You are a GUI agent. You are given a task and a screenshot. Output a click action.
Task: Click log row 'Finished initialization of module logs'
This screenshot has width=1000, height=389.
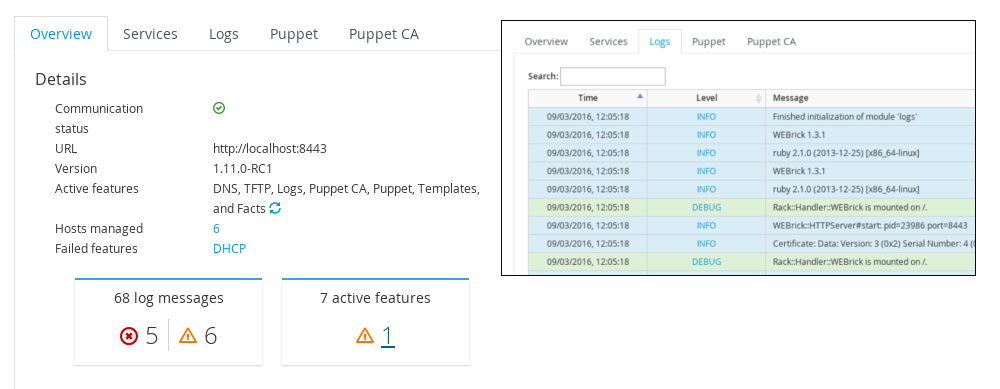[x=752, y=117]
